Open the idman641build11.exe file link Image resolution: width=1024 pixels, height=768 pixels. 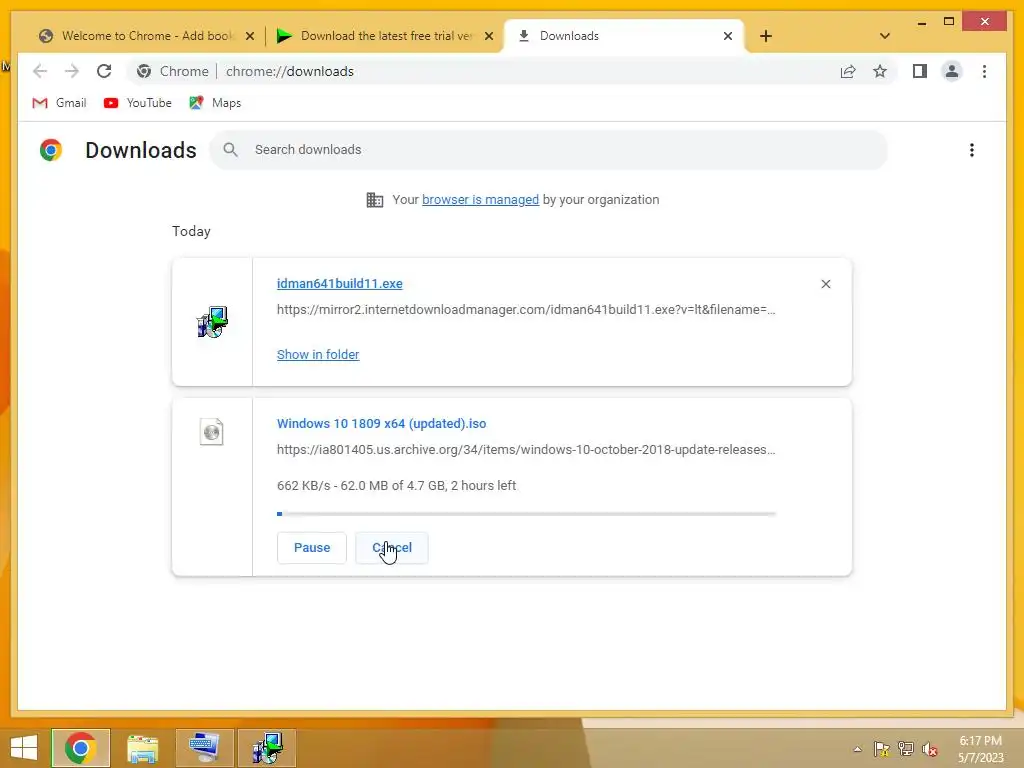point(340,283)
